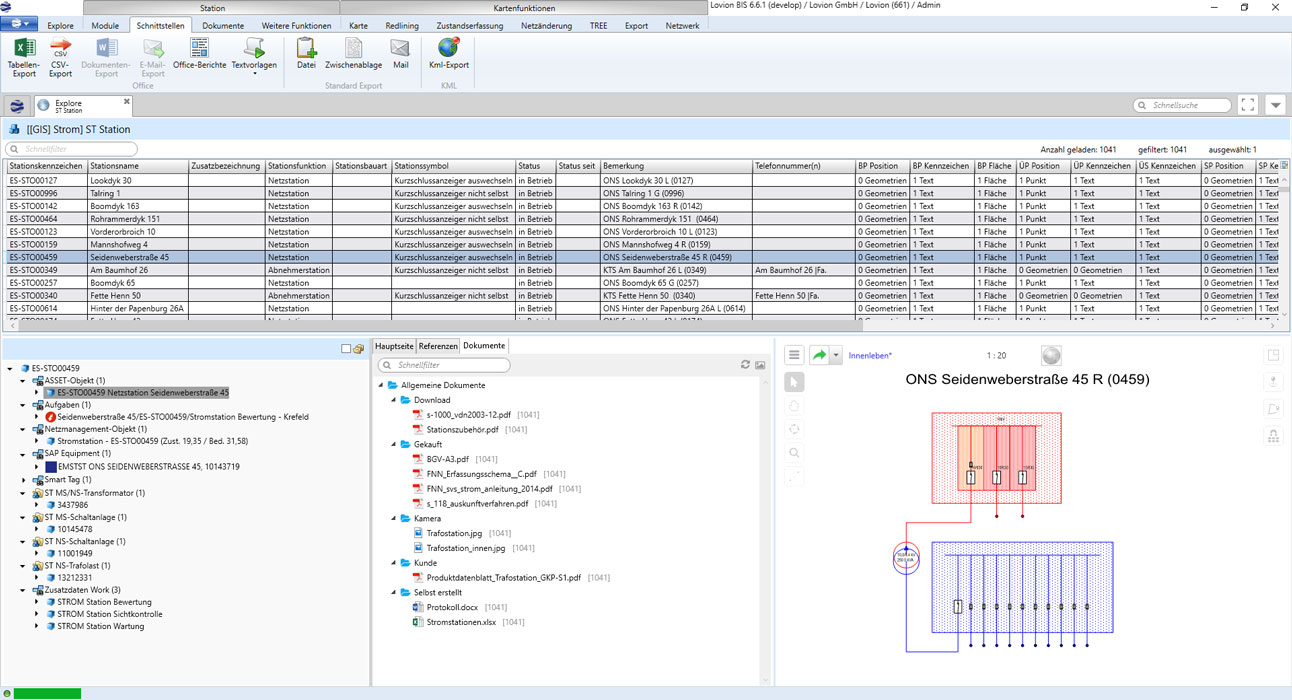Click Dokumente Schnellfilter input field

[x=444, y=365]
